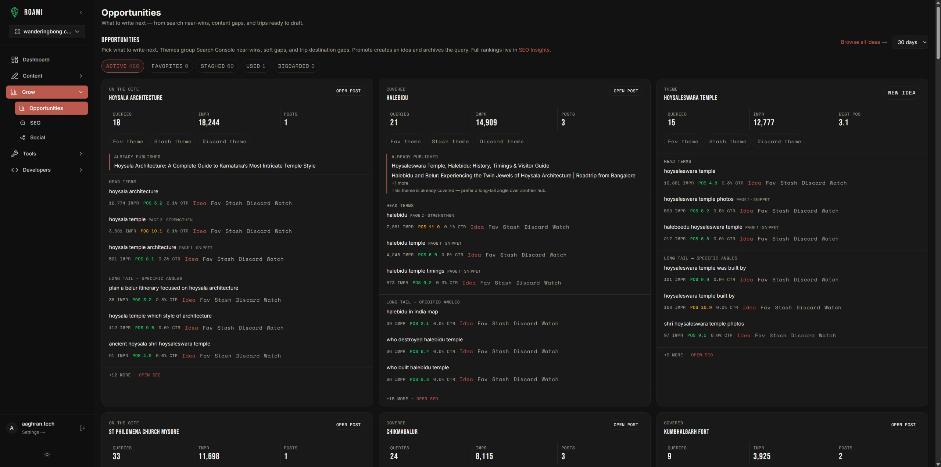This screenshot has height=467, width=941.
Task: Open Social under Grow
Action: 37,137
